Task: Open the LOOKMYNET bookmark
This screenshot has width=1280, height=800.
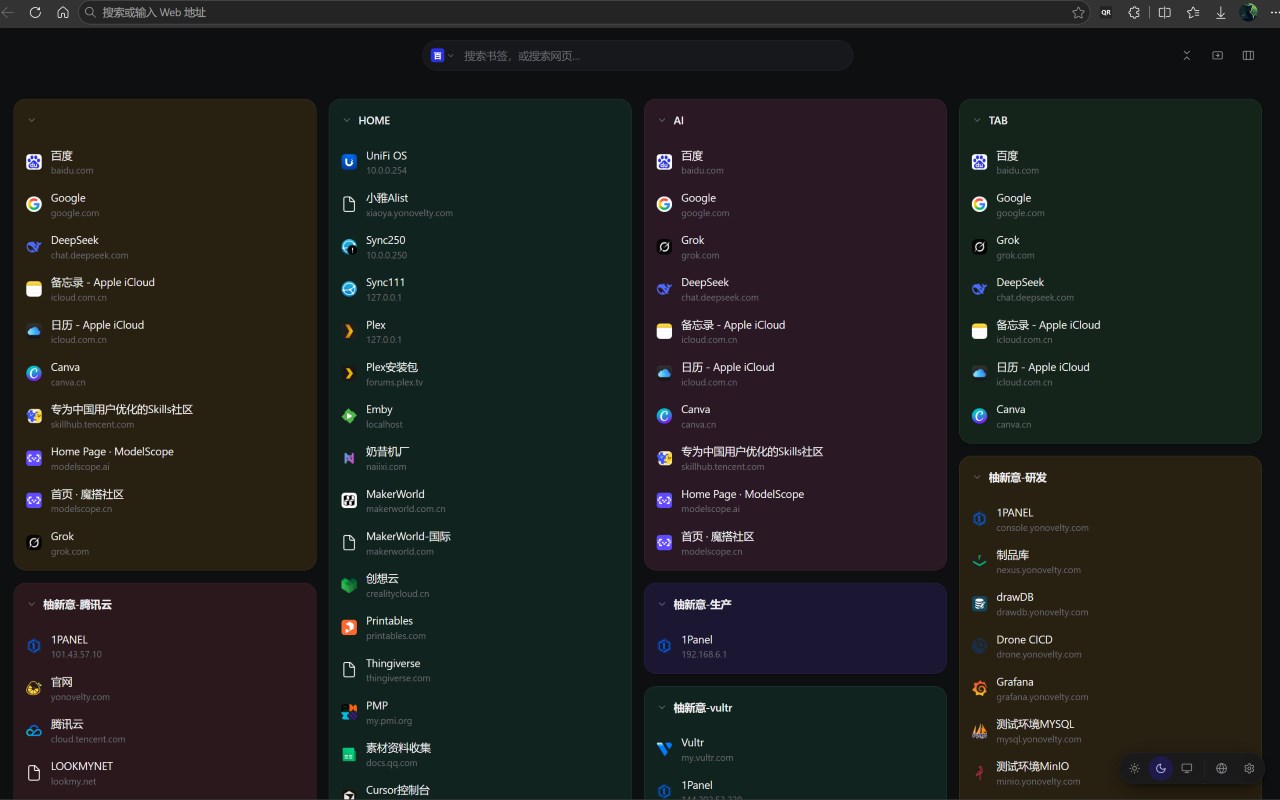Action: [x=165, y=773]
